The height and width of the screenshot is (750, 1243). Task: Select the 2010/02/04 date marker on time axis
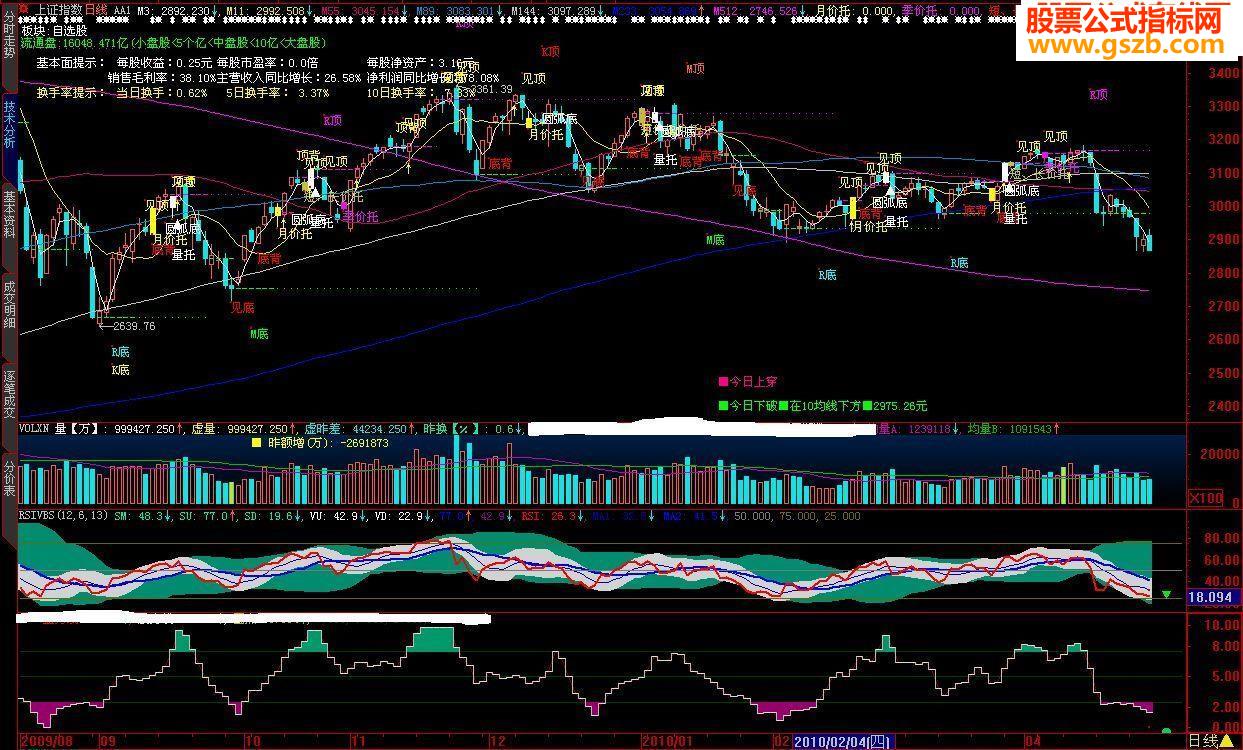tap(840, 742)
